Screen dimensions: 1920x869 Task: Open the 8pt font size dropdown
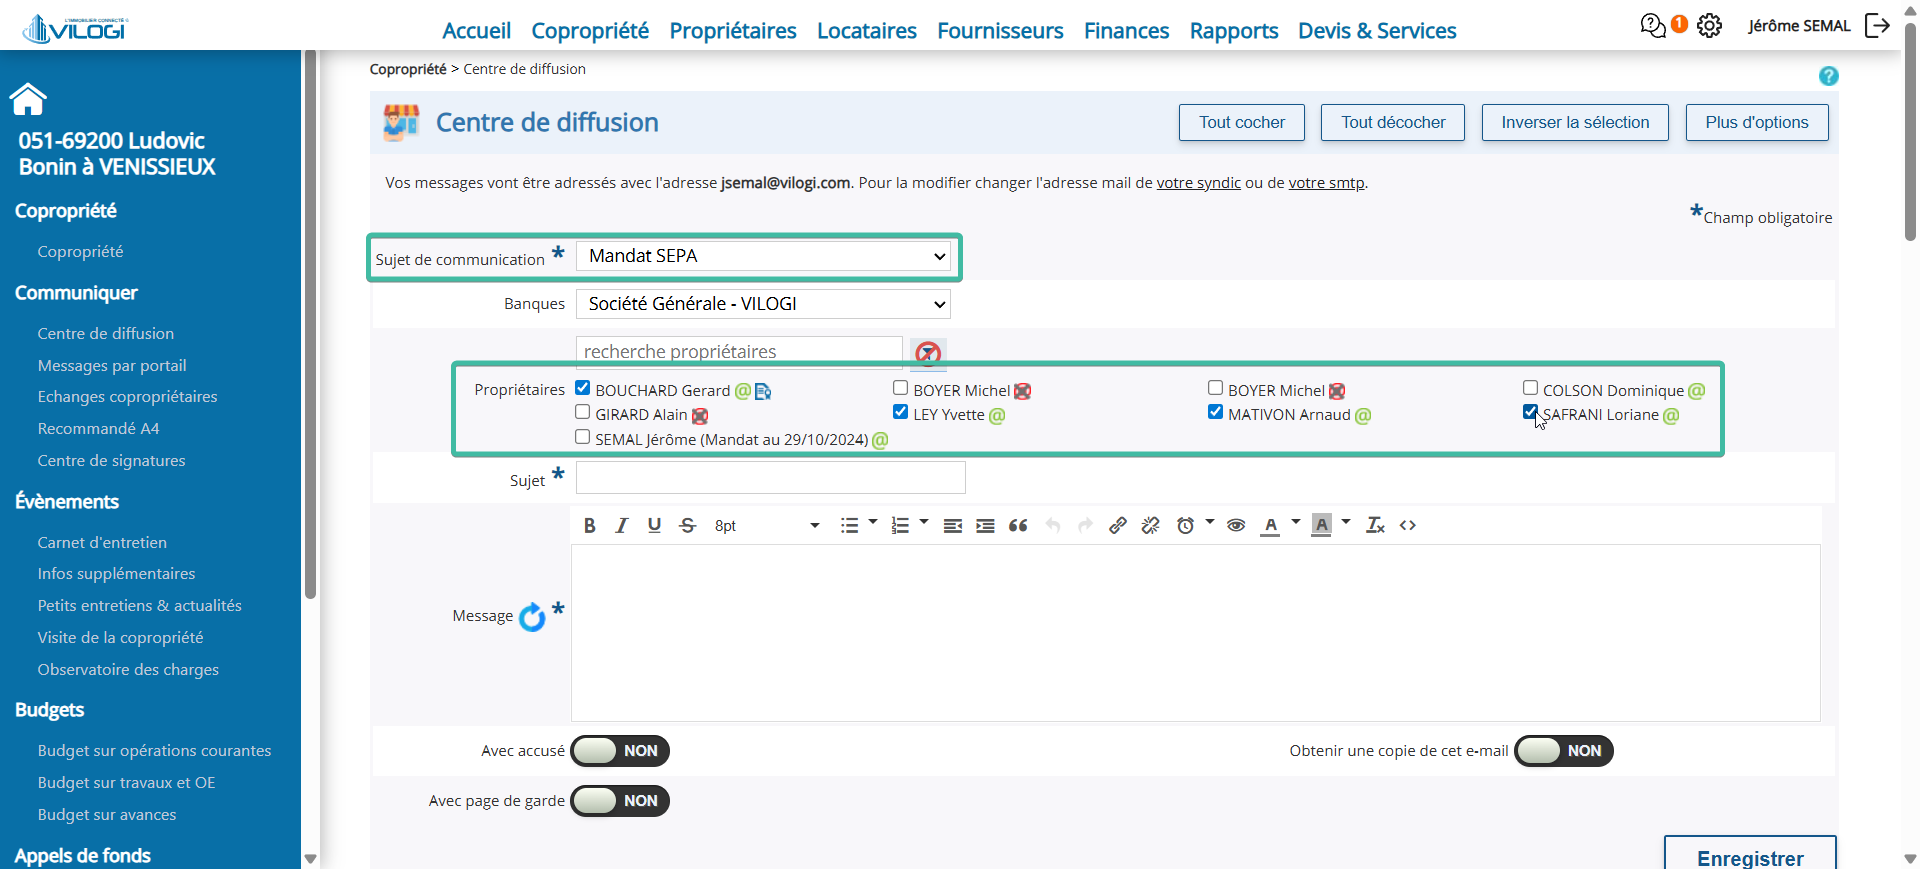click(x=767, y=525)
